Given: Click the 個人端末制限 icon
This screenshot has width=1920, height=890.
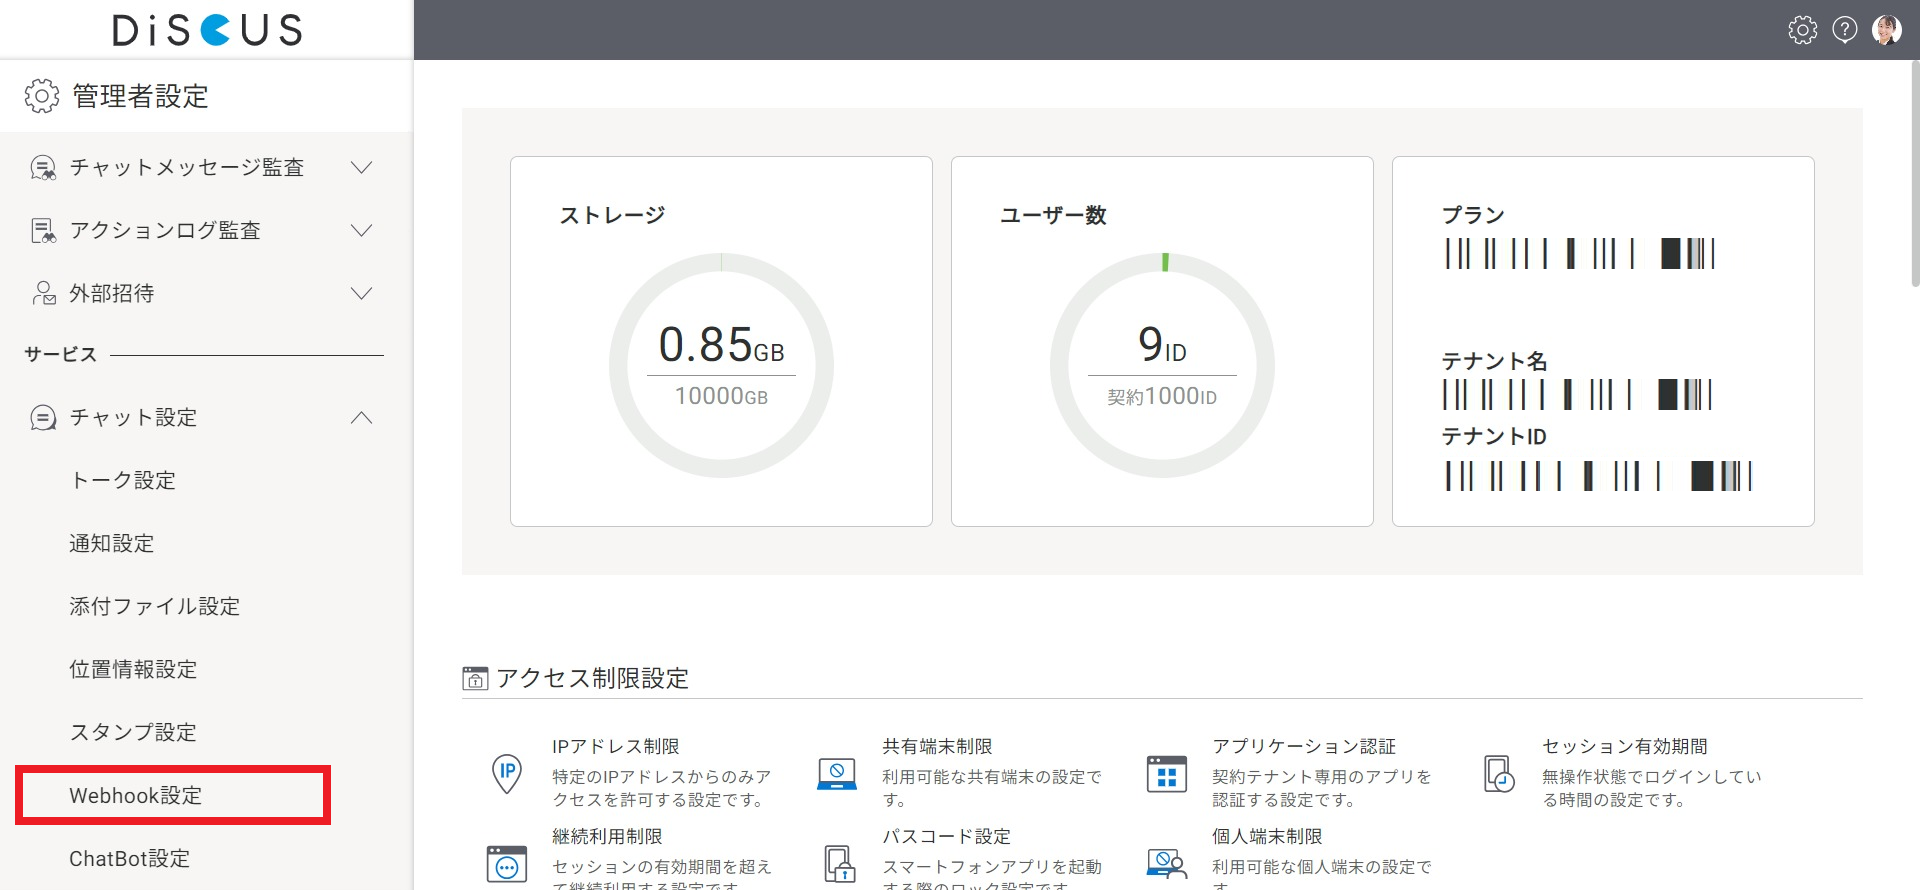Looking at the screenshot, I should coord(1167,864).
